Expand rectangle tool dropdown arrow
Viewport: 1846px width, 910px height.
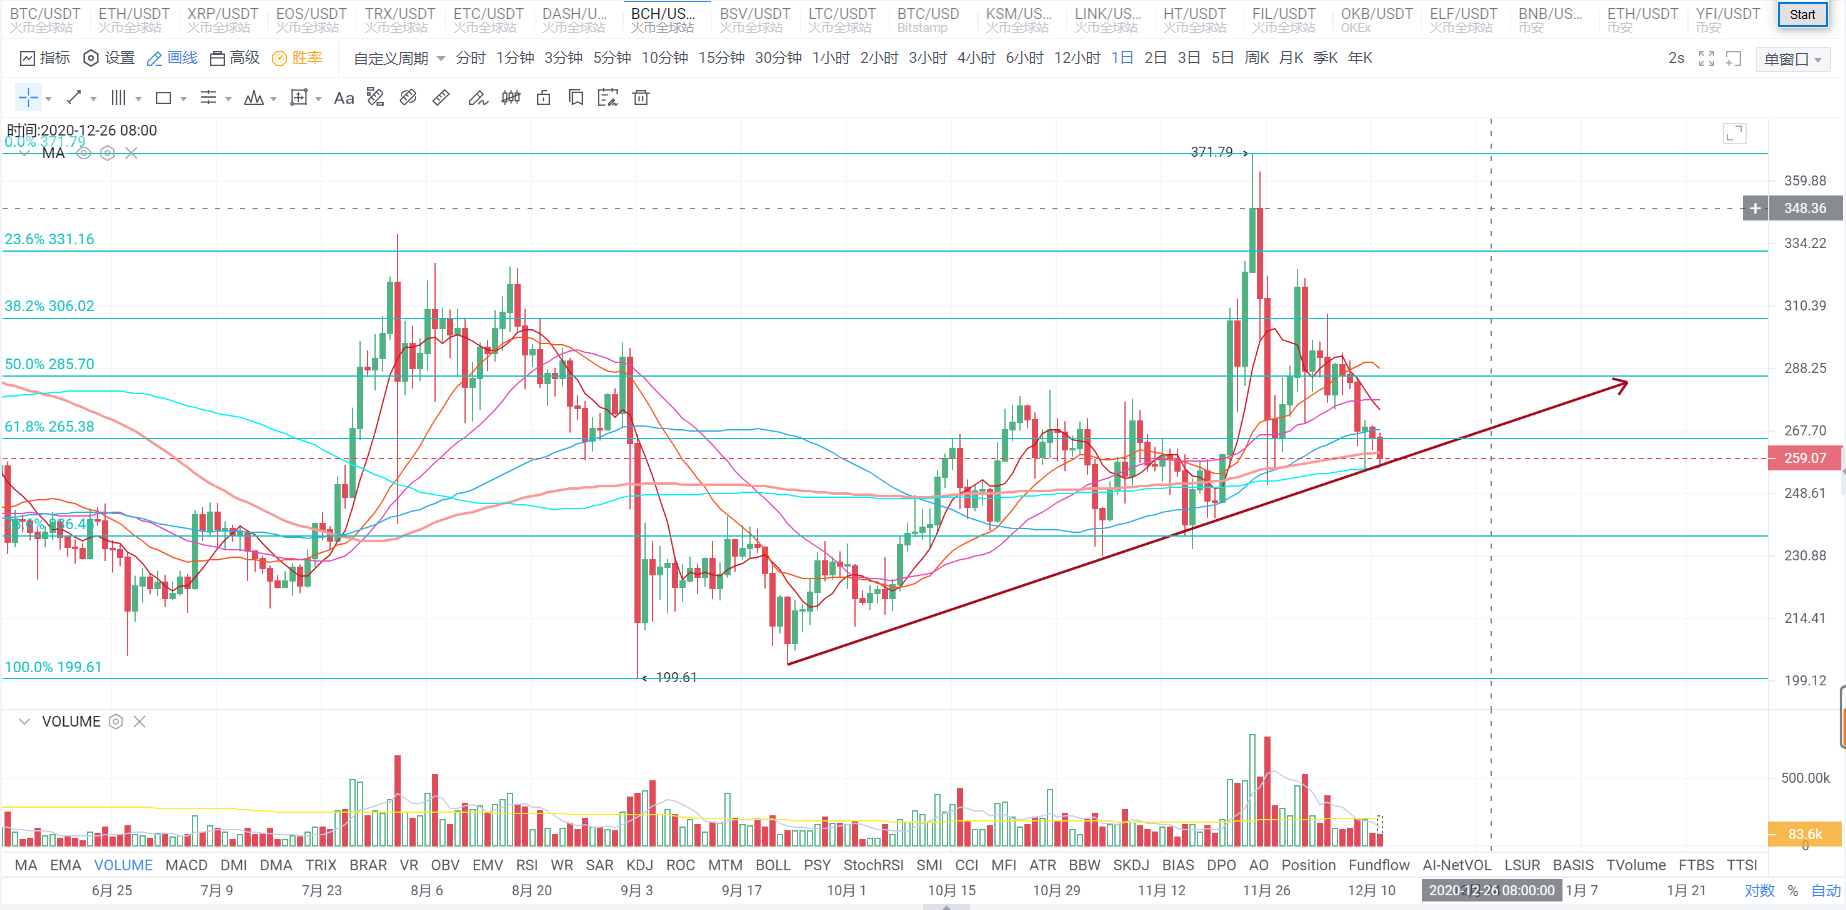(183, 99)
